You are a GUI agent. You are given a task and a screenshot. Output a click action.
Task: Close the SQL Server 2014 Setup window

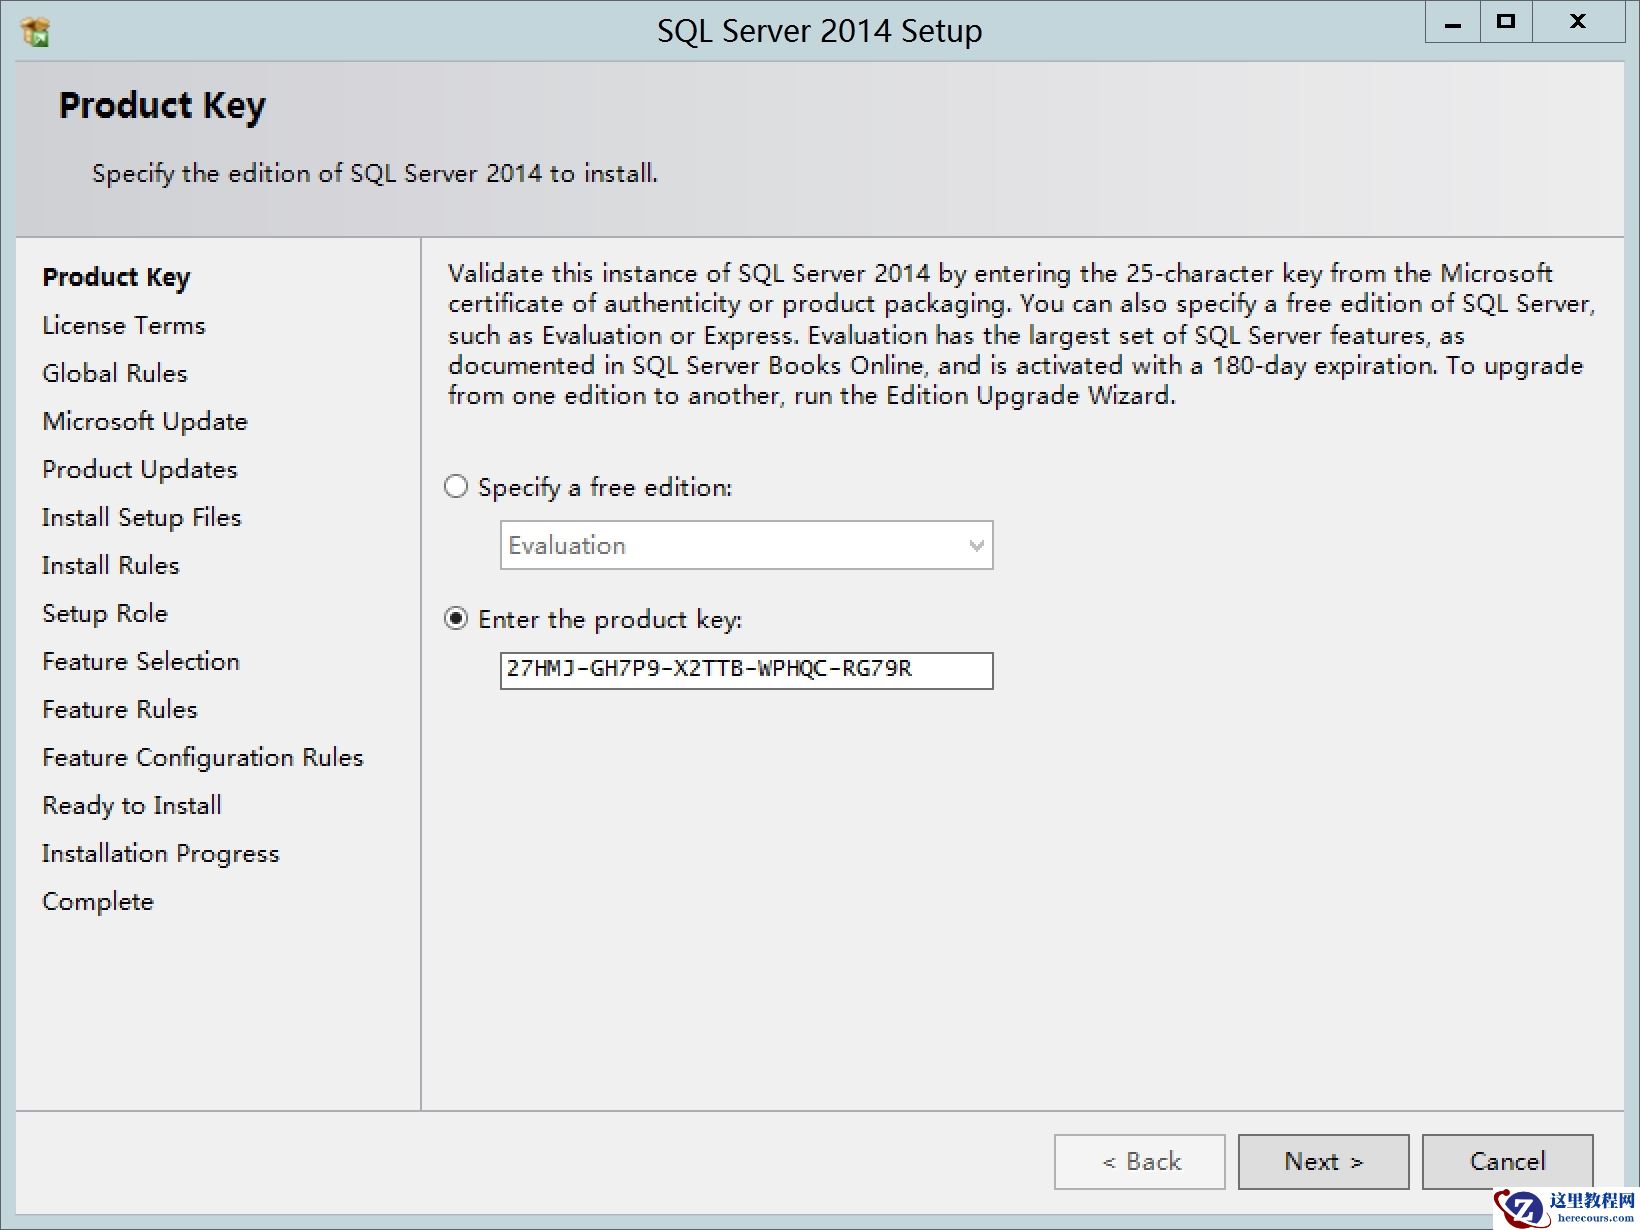pyautogui.click(x=1578, y=23)
